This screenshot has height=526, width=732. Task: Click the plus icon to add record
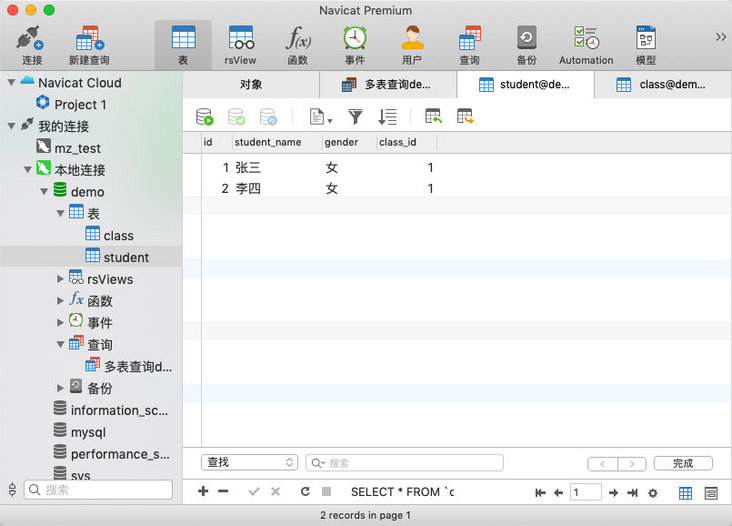203,492
